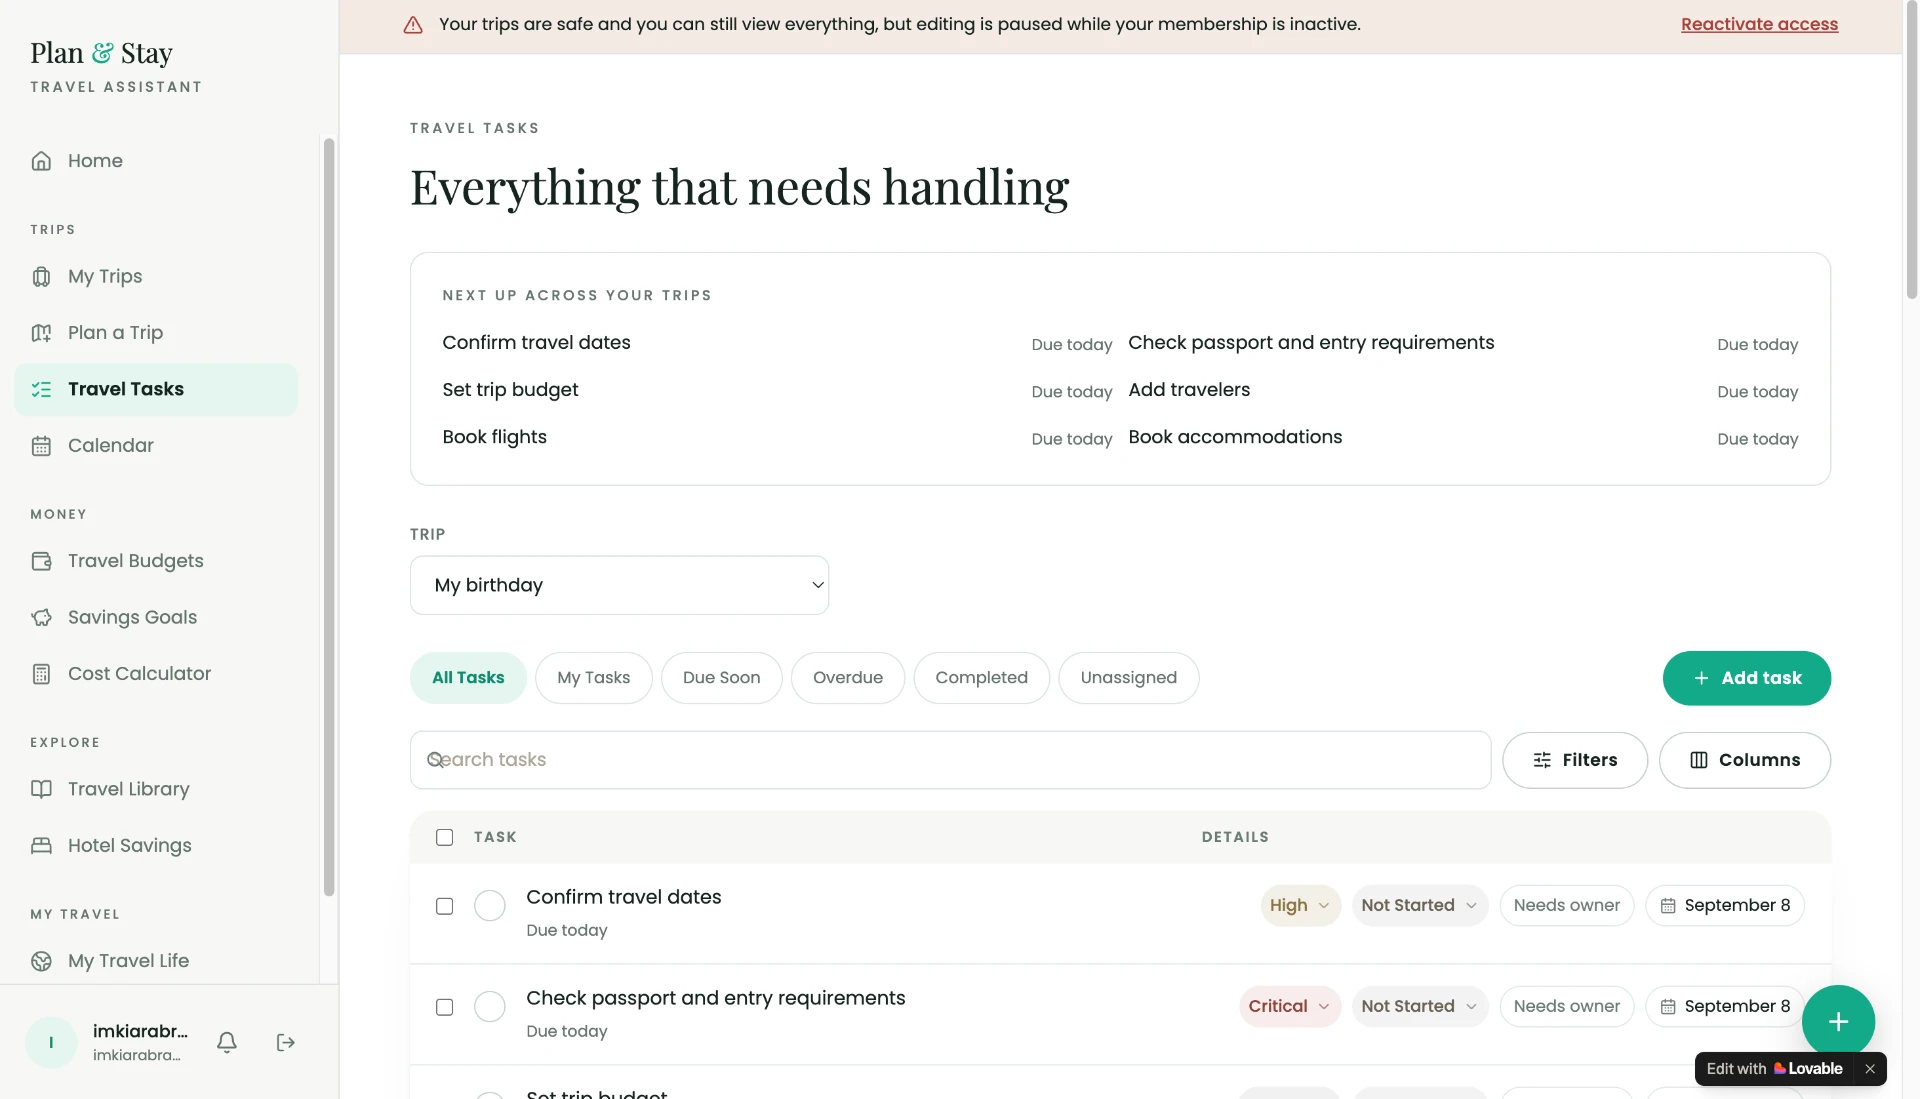Screen dimensions: 1920x1099
Task: Open the Columns button
Action: point(1744,760)
